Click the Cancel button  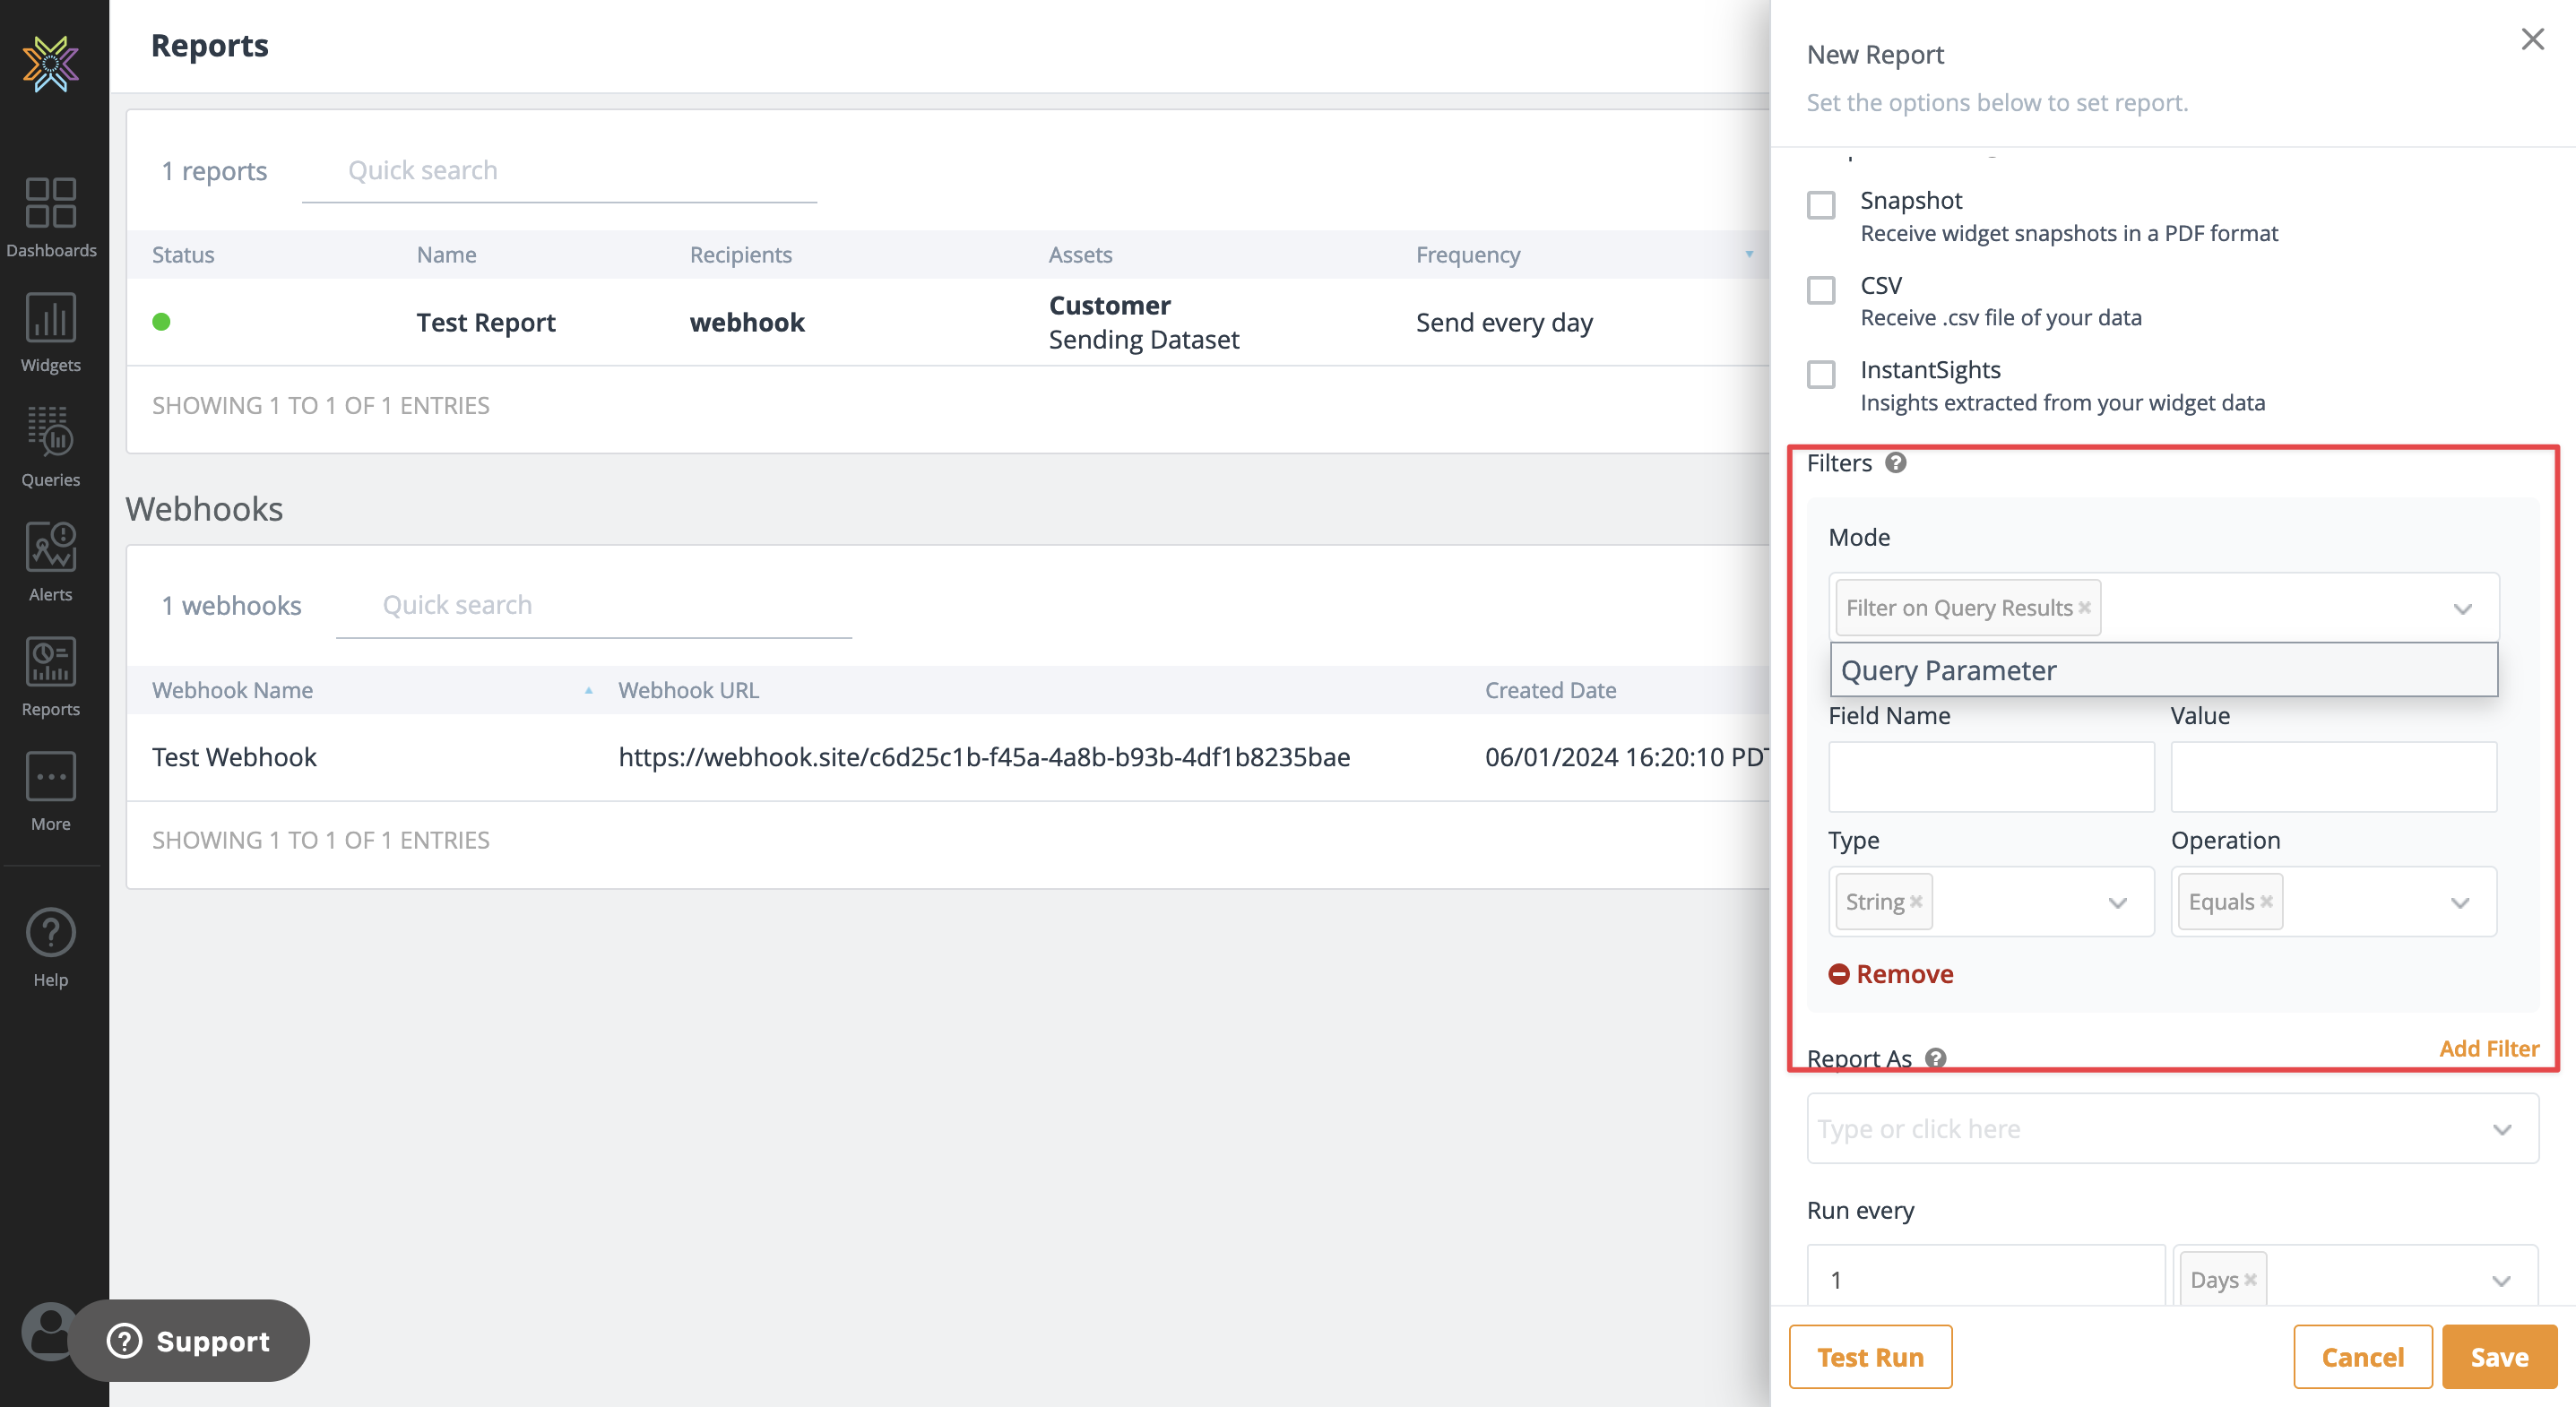click(2362, 1357)
